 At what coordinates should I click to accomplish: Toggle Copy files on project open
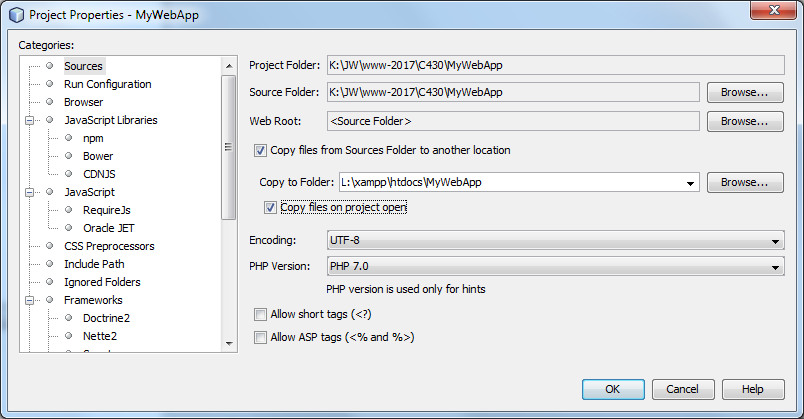coord(270,207)
